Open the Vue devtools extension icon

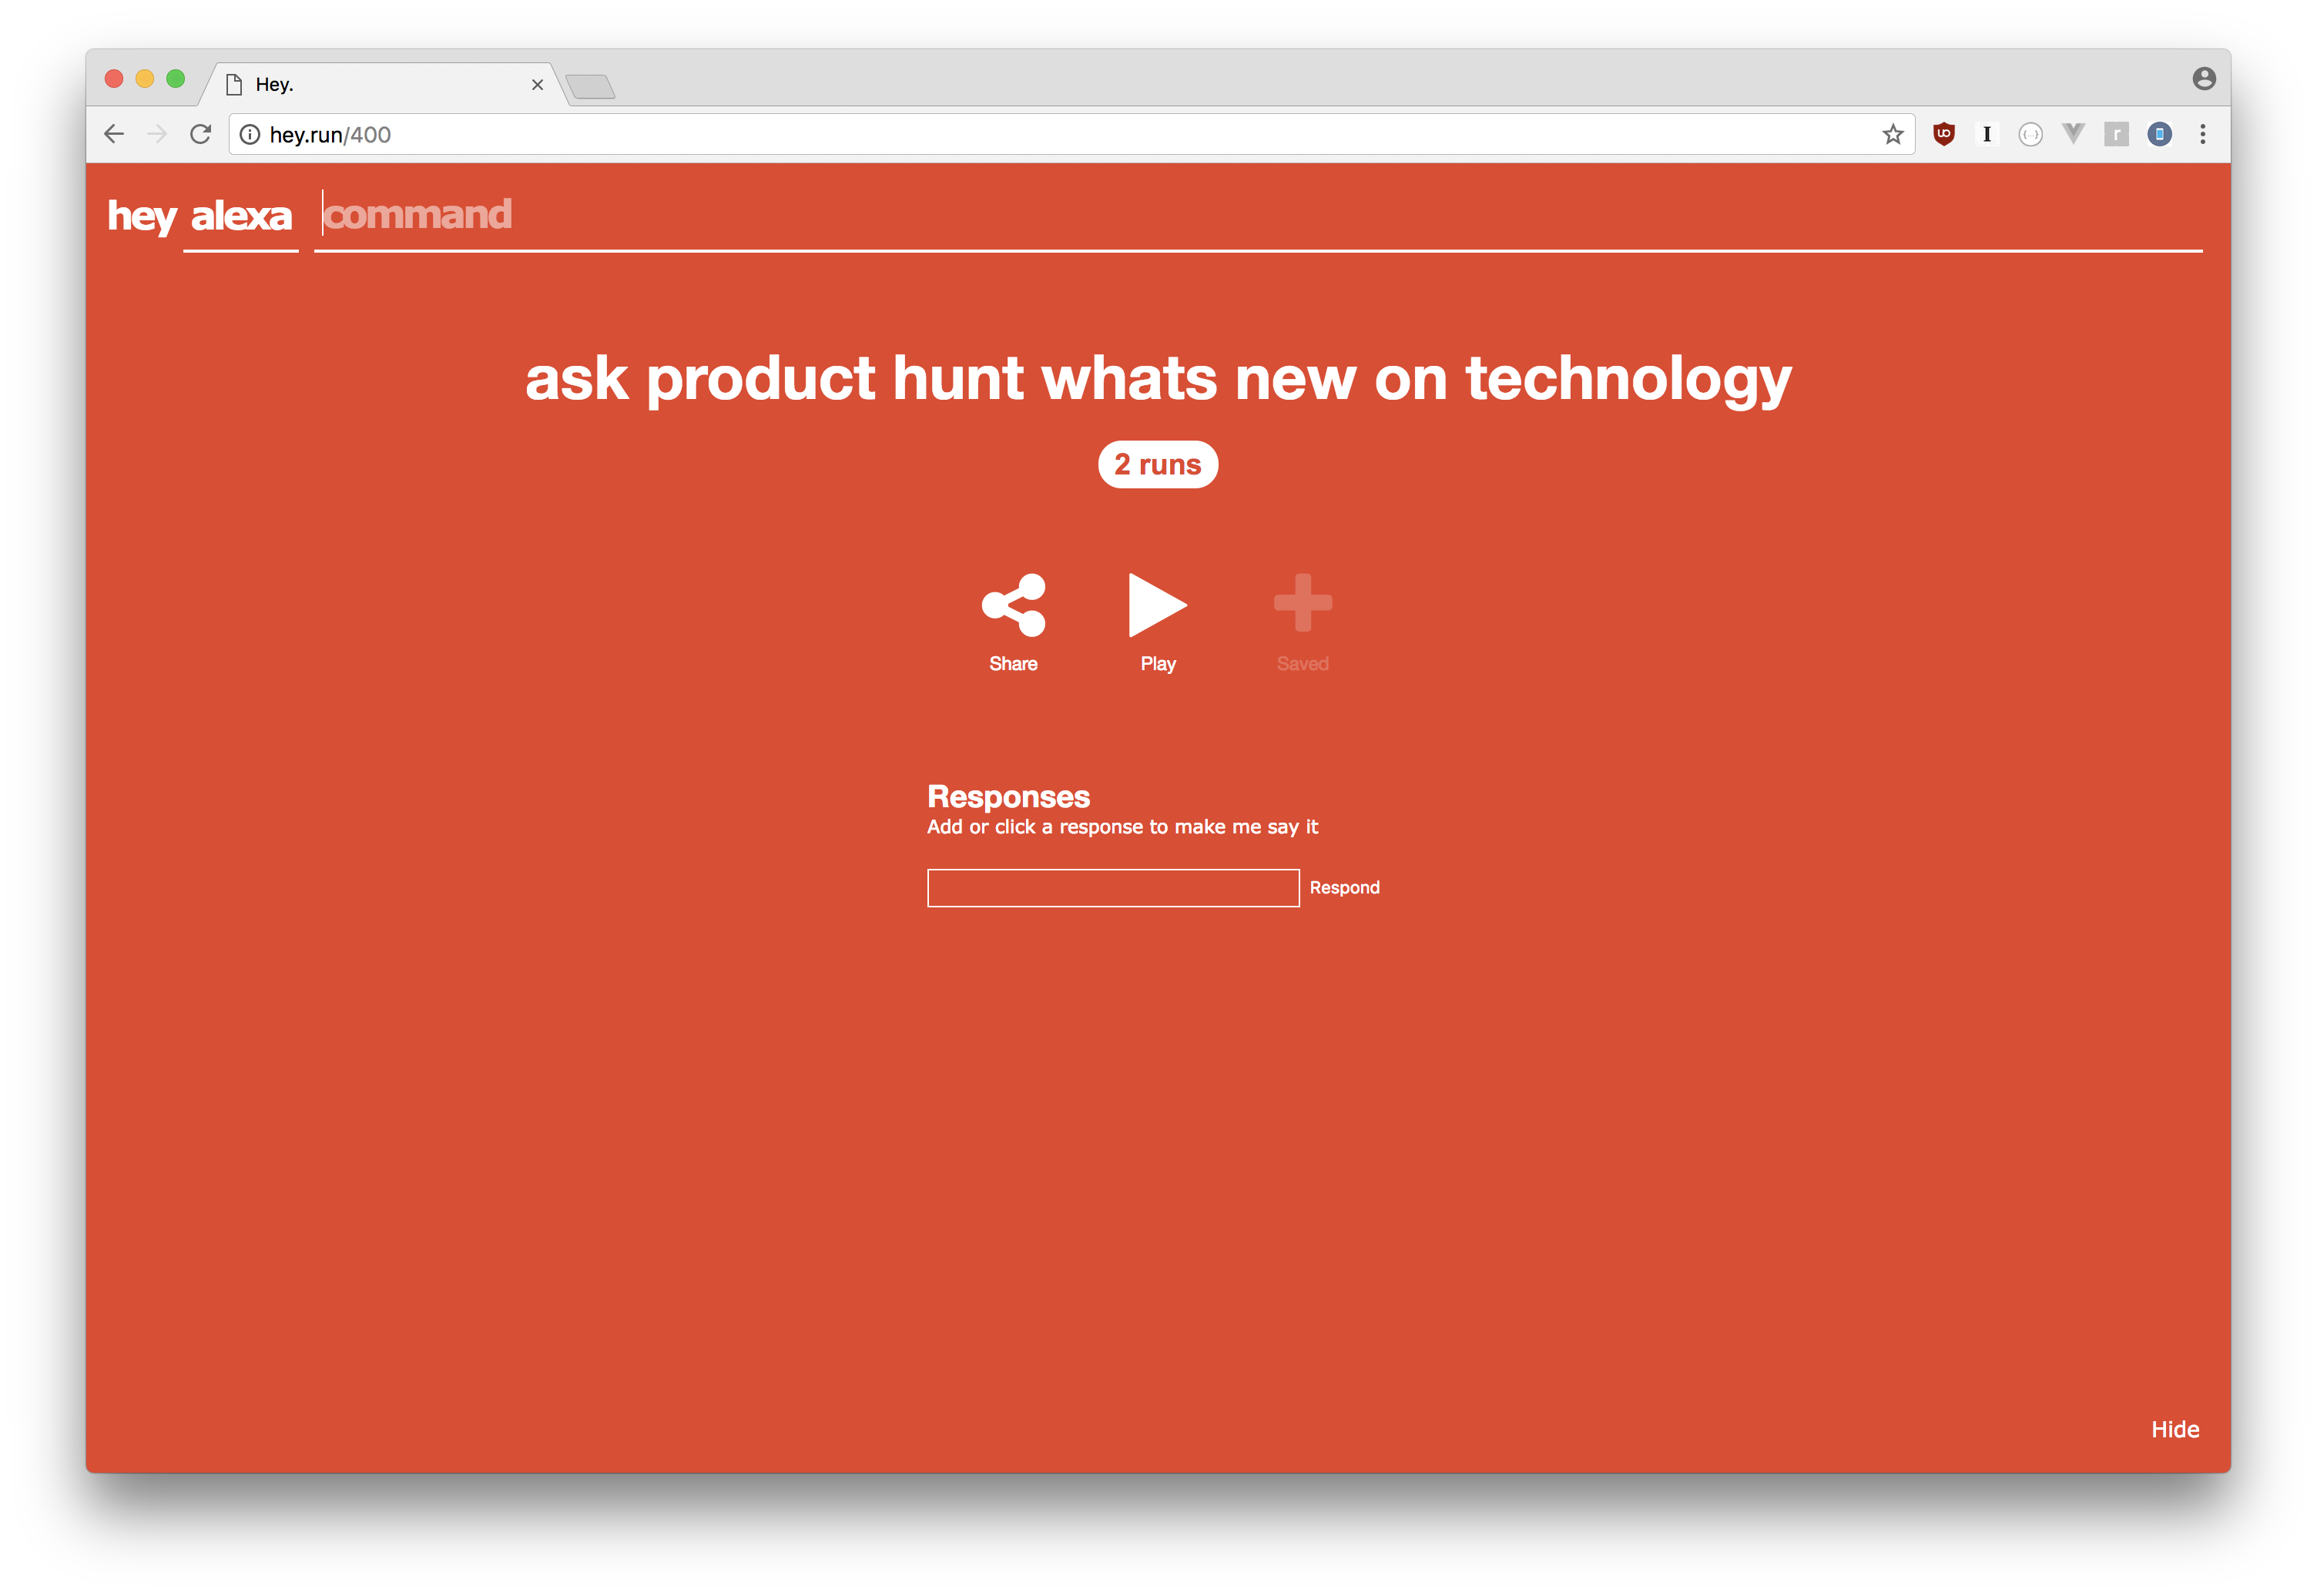(x=2073, y=134)
